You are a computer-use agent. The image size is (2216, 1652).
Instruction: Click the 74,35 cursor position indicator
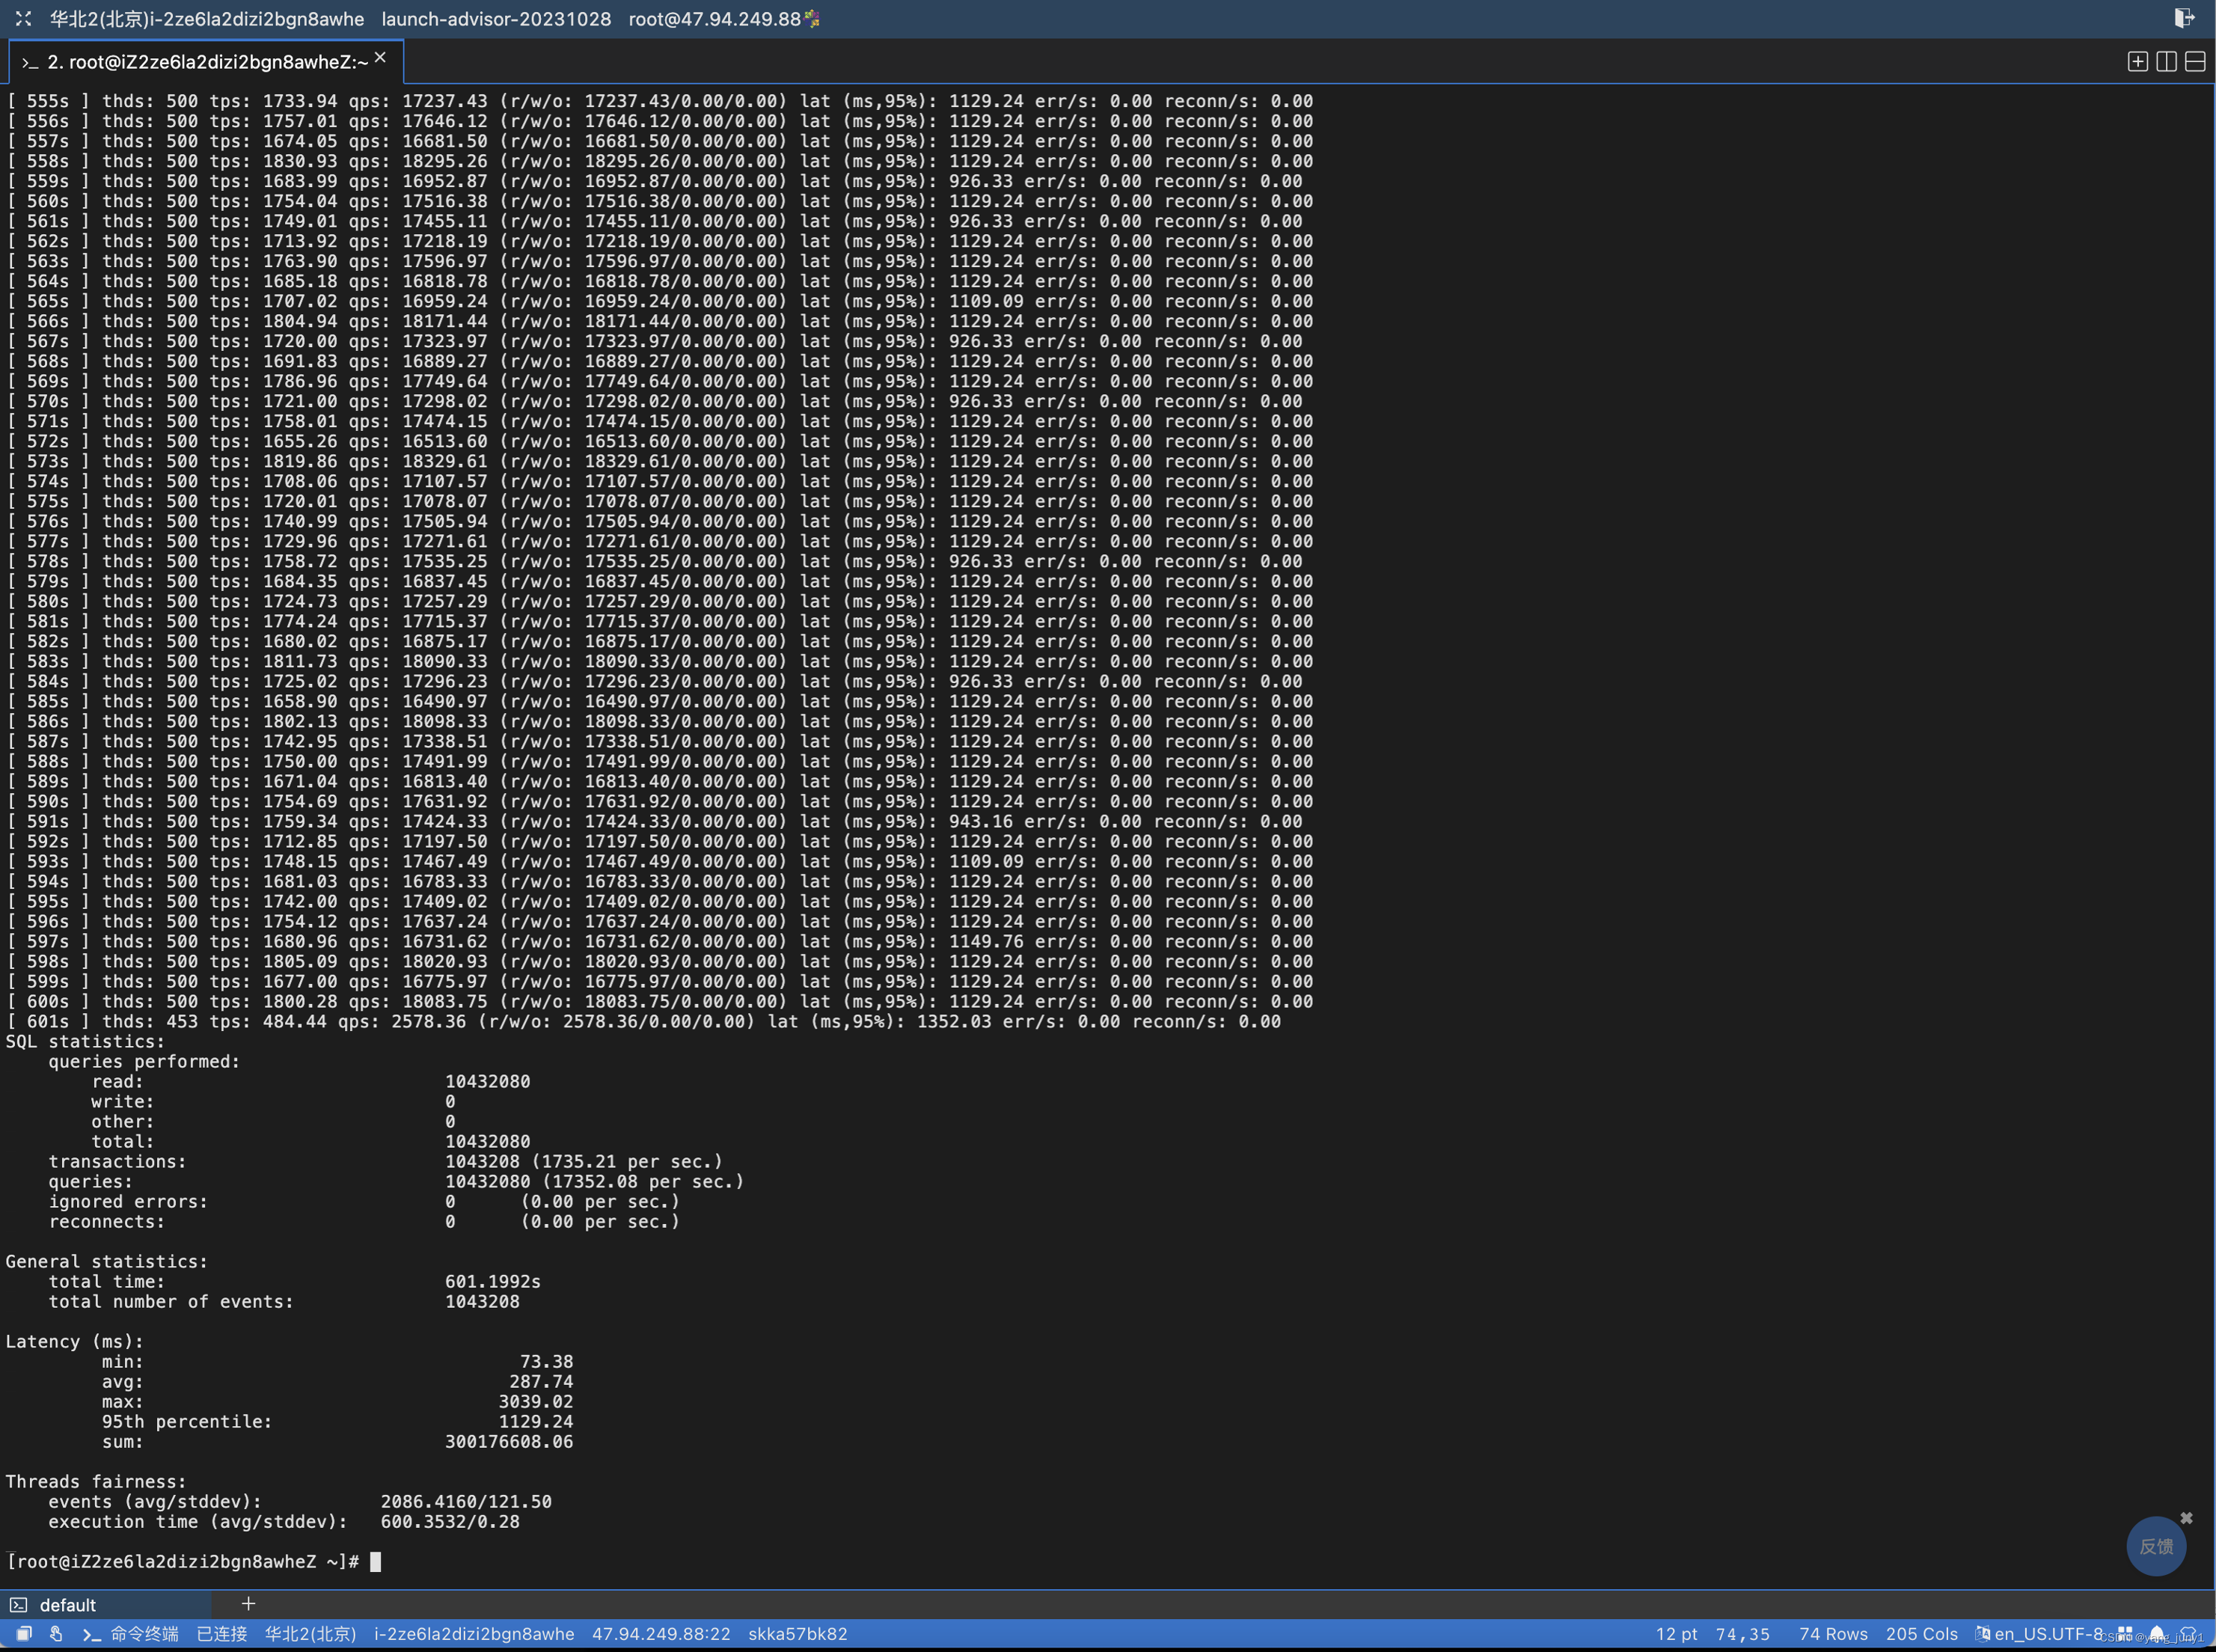1743,1633
